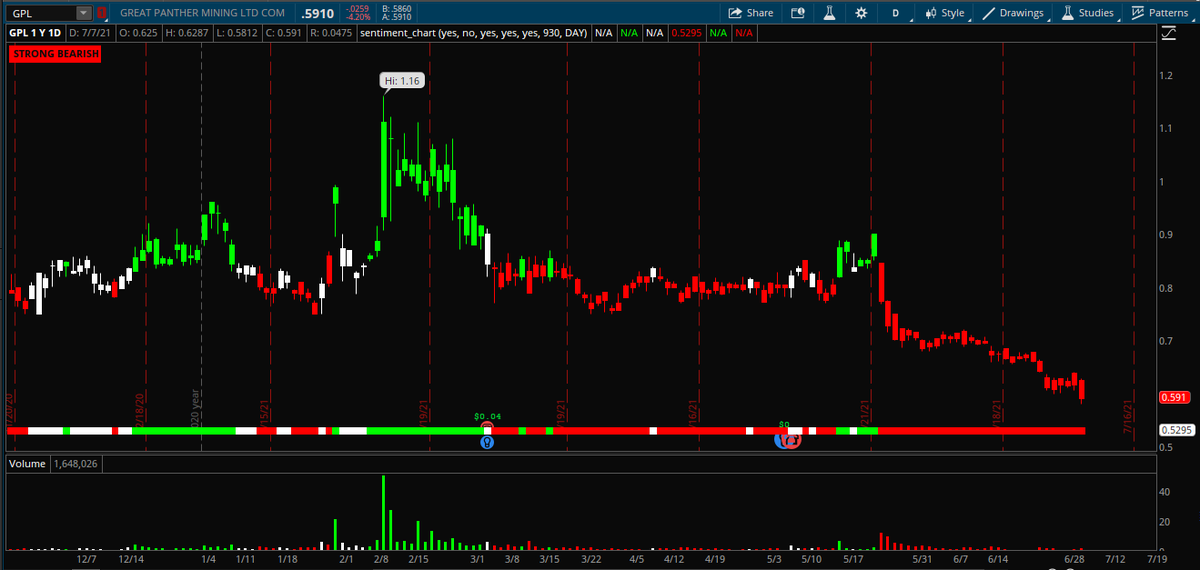Click the 0.5295 white axis label
Viewport: 1200px width, 570px height.
[x=1176, y=430]
